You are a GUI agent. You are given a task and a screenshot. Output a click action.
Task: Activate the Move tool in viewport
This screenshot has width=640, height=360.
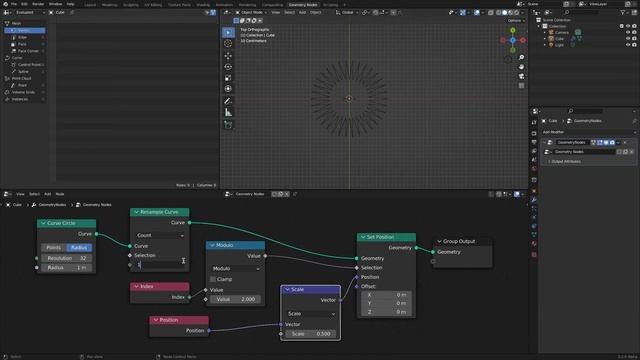coord(228,56)
